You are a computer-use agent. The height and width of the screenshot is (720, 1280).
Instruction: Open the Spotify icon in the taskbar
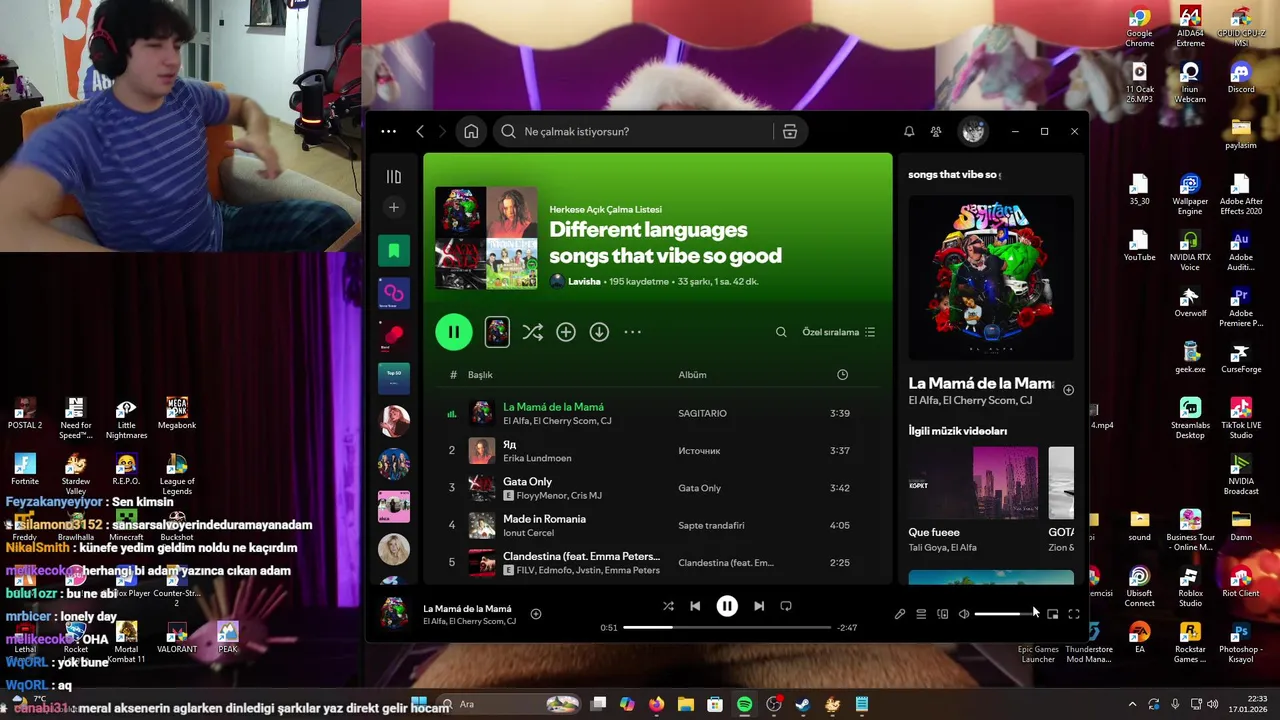click(x=744, y=704)
